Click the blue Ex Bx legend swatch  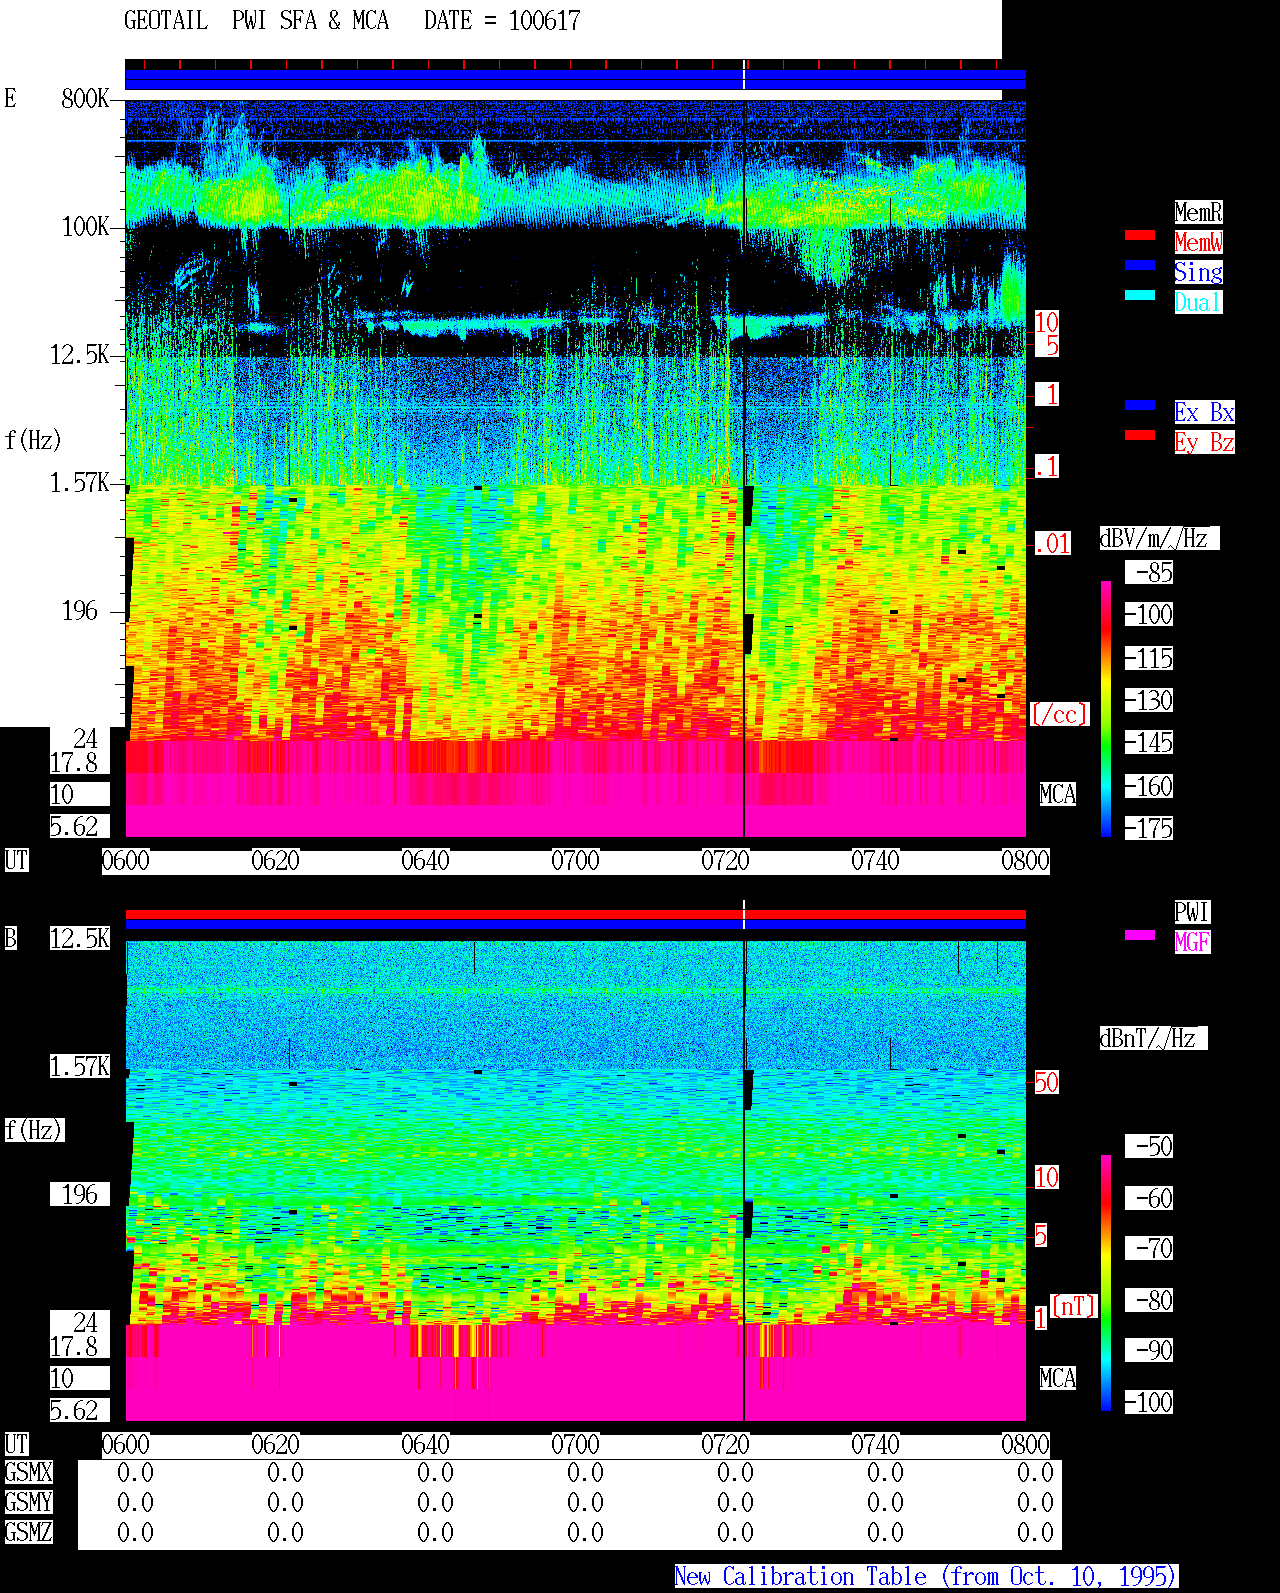pos(1140,405)
